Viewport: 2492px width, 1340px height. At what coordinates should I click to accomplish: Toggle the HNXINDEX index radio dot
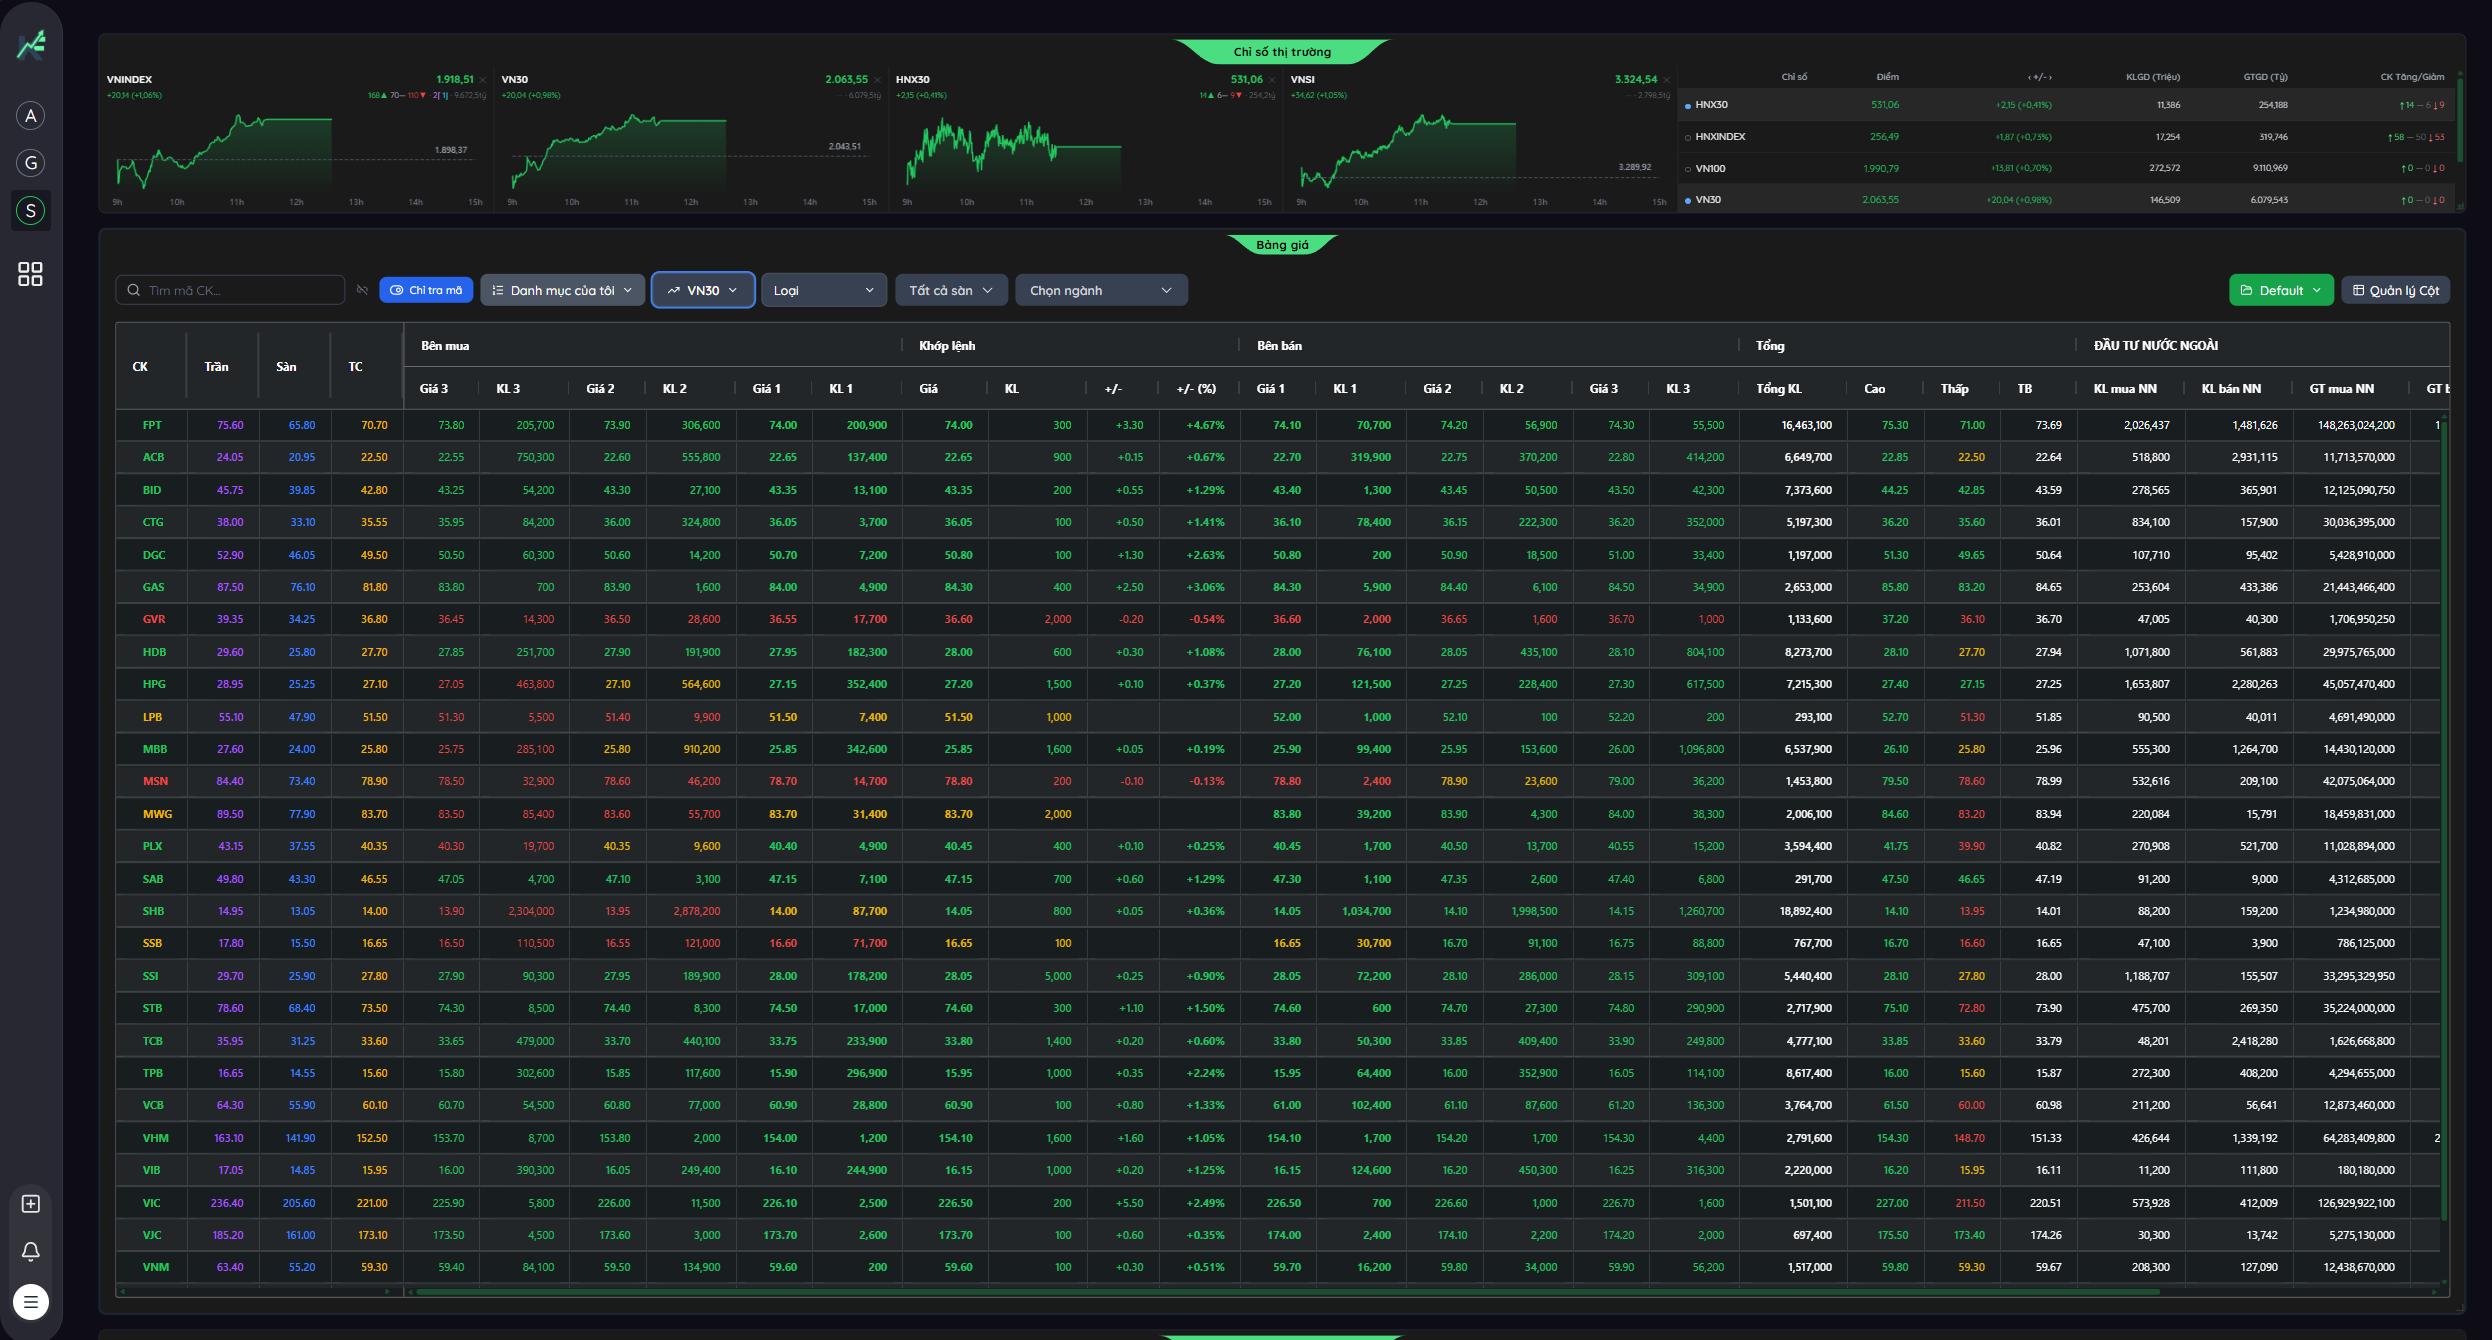(1688, 137)
